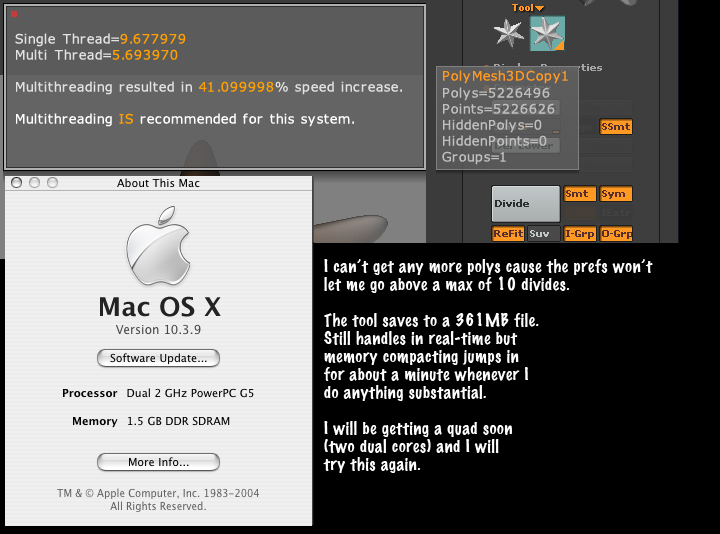Click the About This Mac title bar

pos(158,183)
